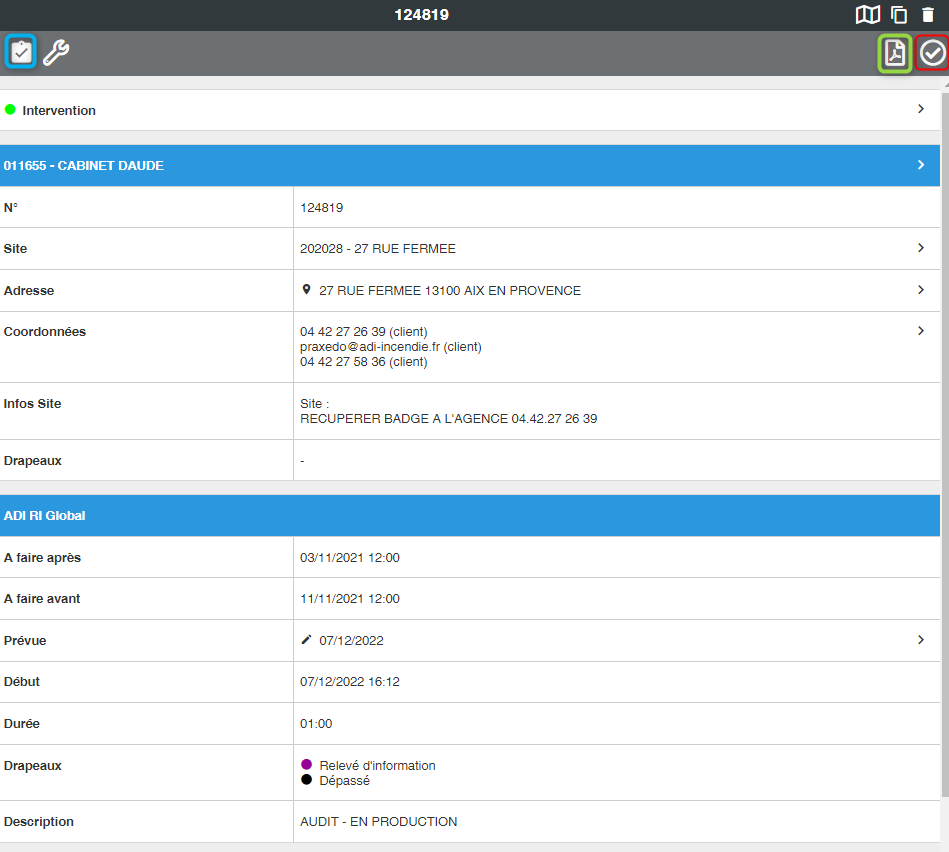Click the pencil icon beside Prévue date
Image resolution: width=949 pixels, height=852 pixels.
[307, 640]
